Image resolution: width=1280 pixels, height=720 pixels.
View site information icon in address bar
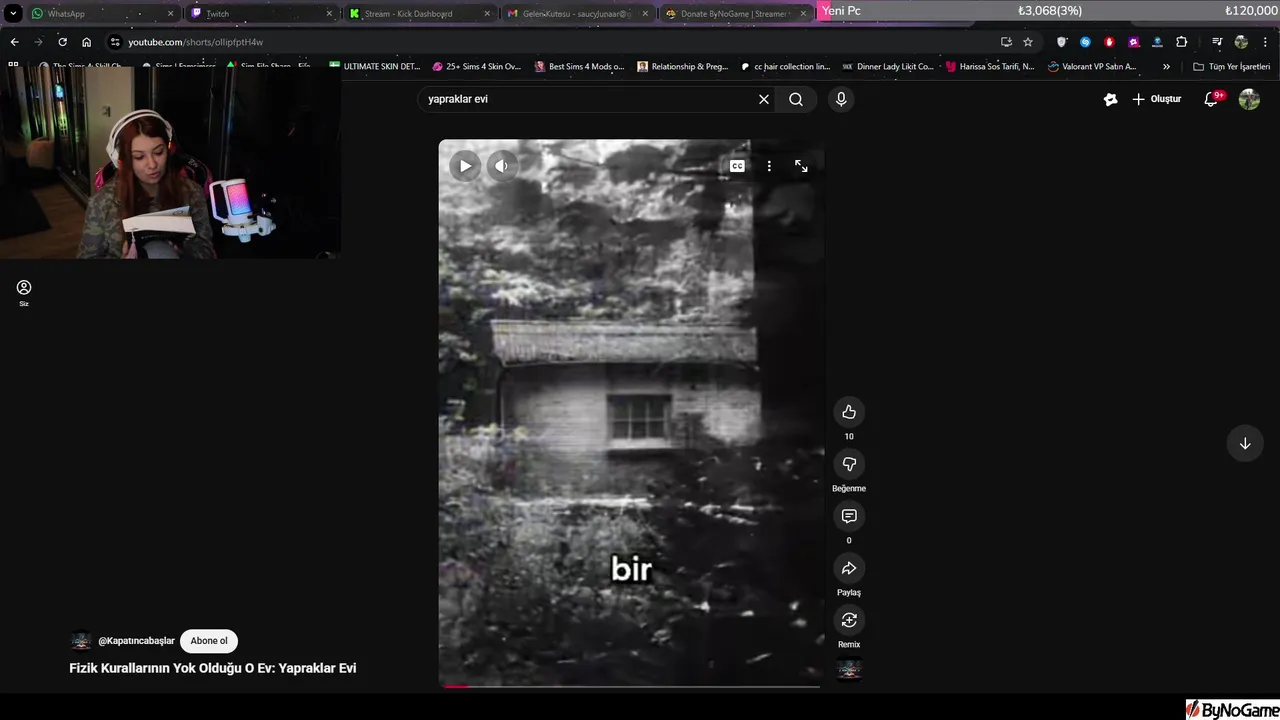tap(115, 42)
